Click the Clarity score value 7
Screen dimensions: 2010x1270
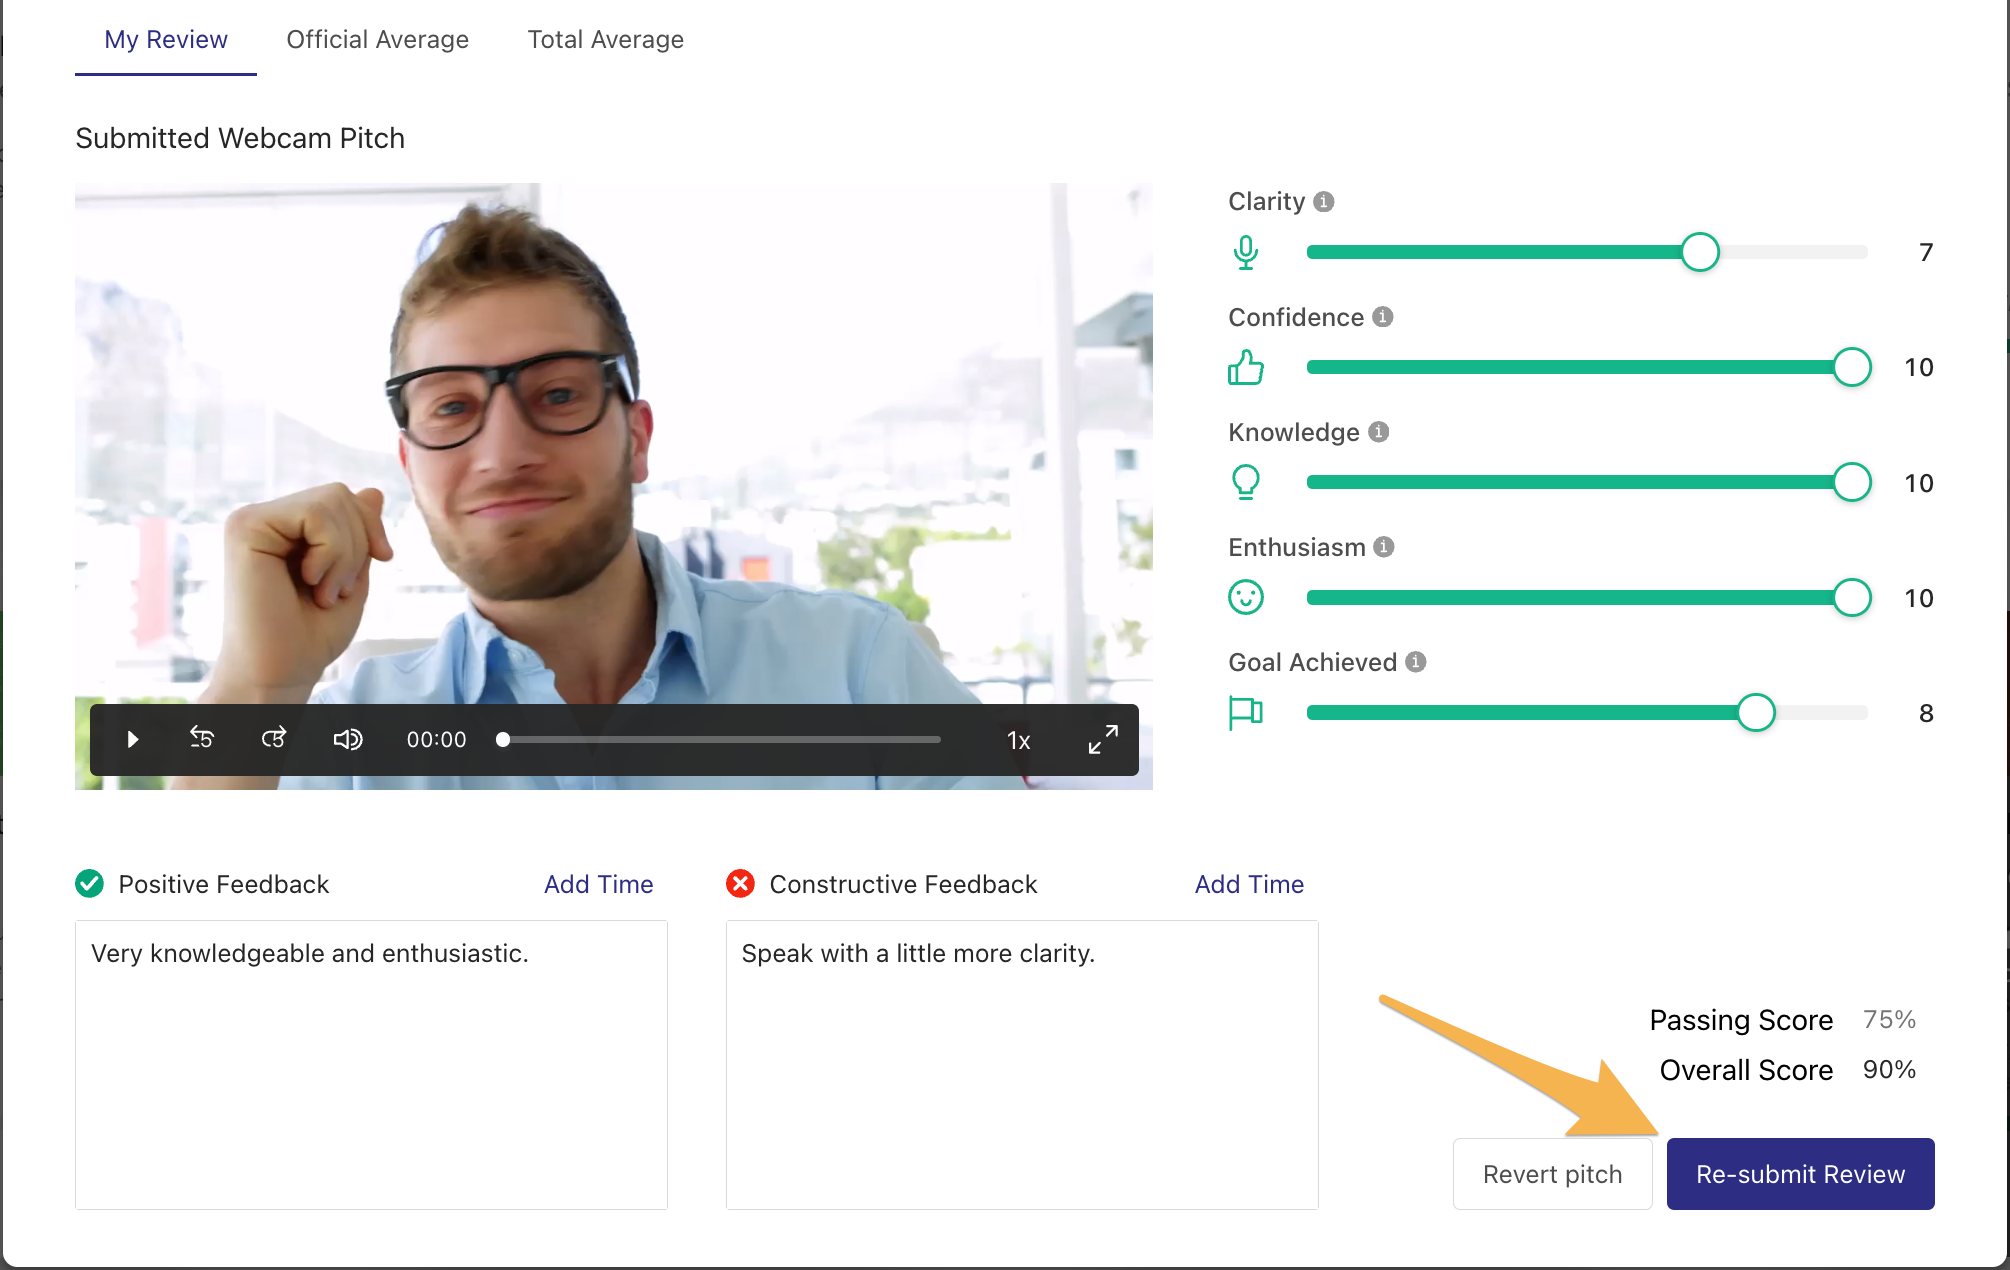1926,252
